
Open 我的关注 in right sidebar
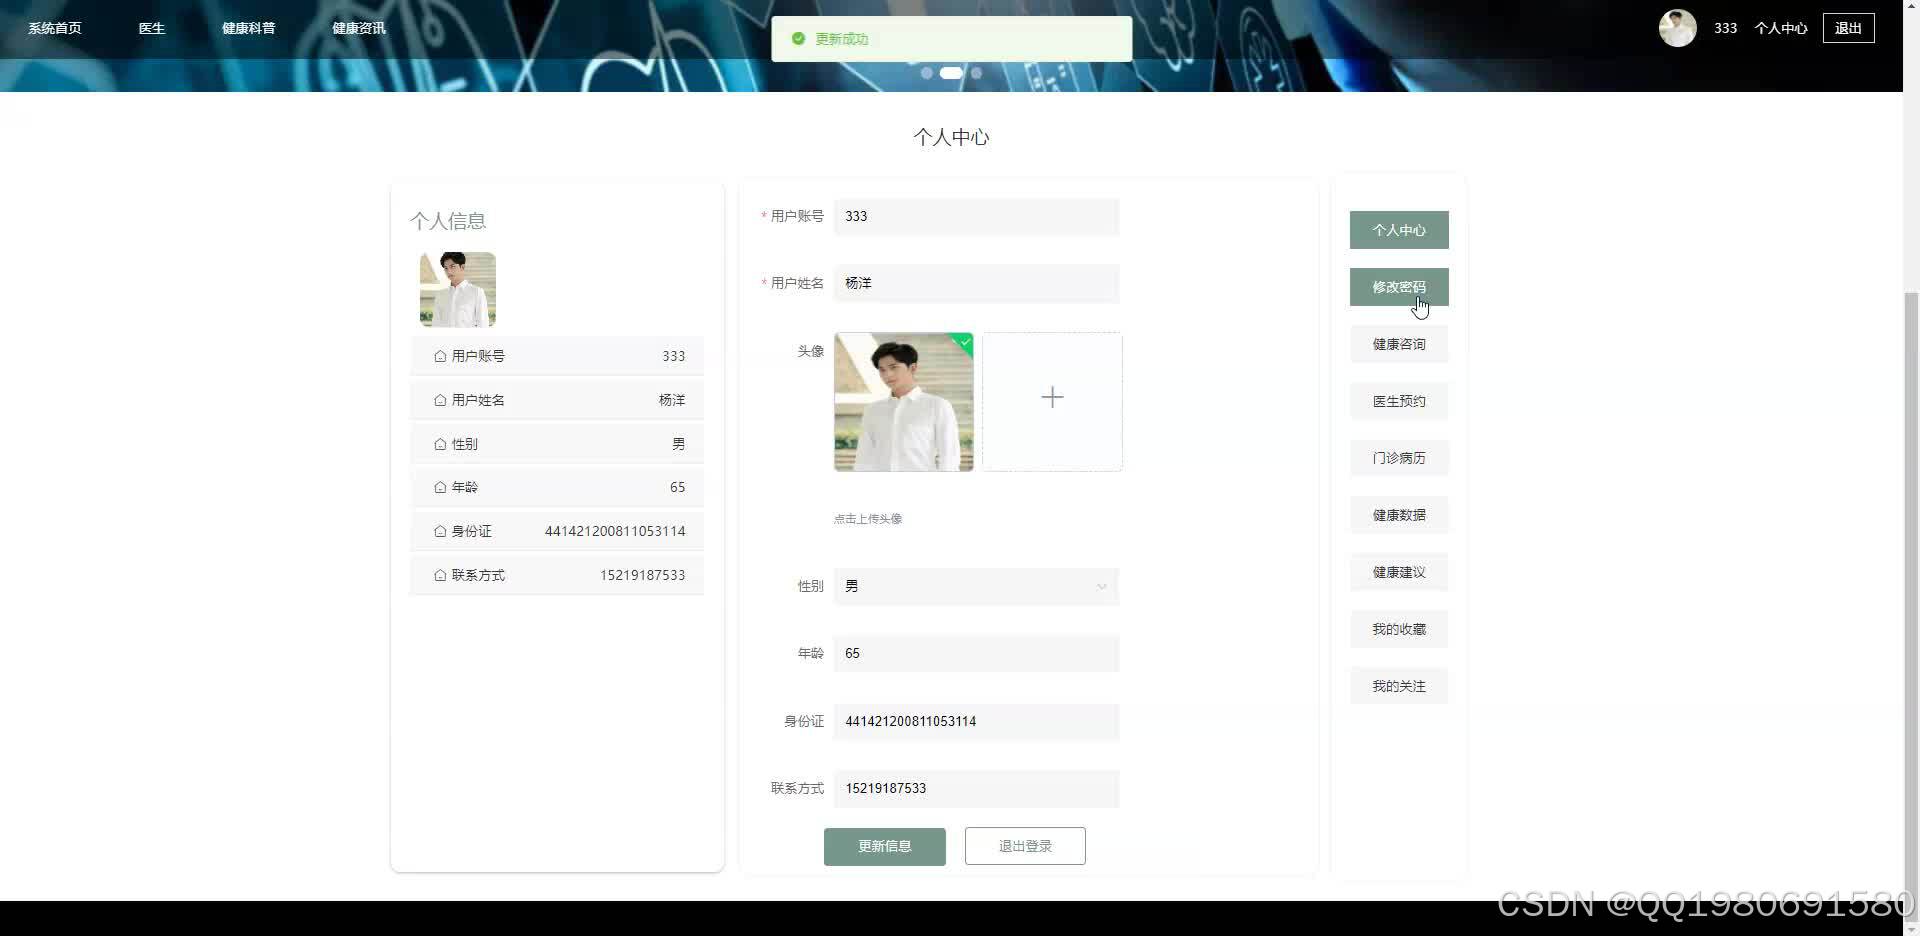pyautogui.click(x=1399, y=686)
